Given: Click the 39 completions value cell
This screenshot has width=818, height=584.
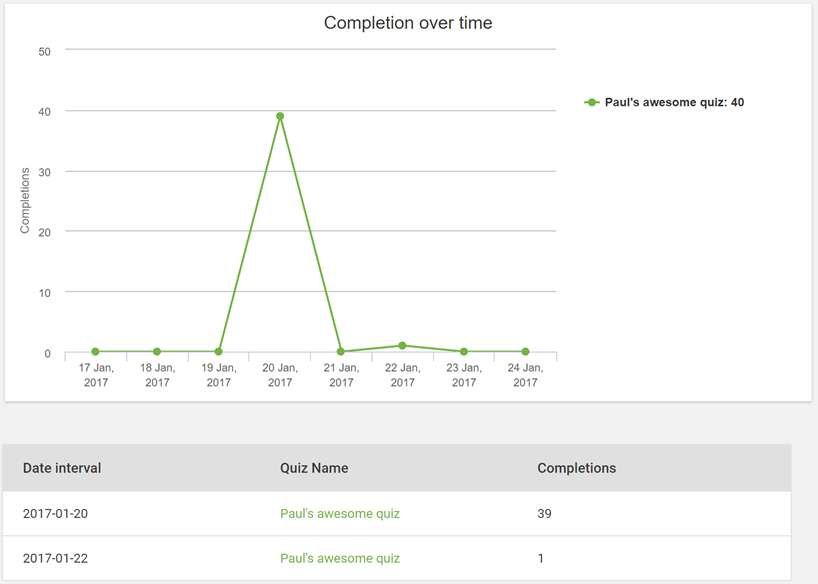Looking at the screenshot, I should click(544, 514).
